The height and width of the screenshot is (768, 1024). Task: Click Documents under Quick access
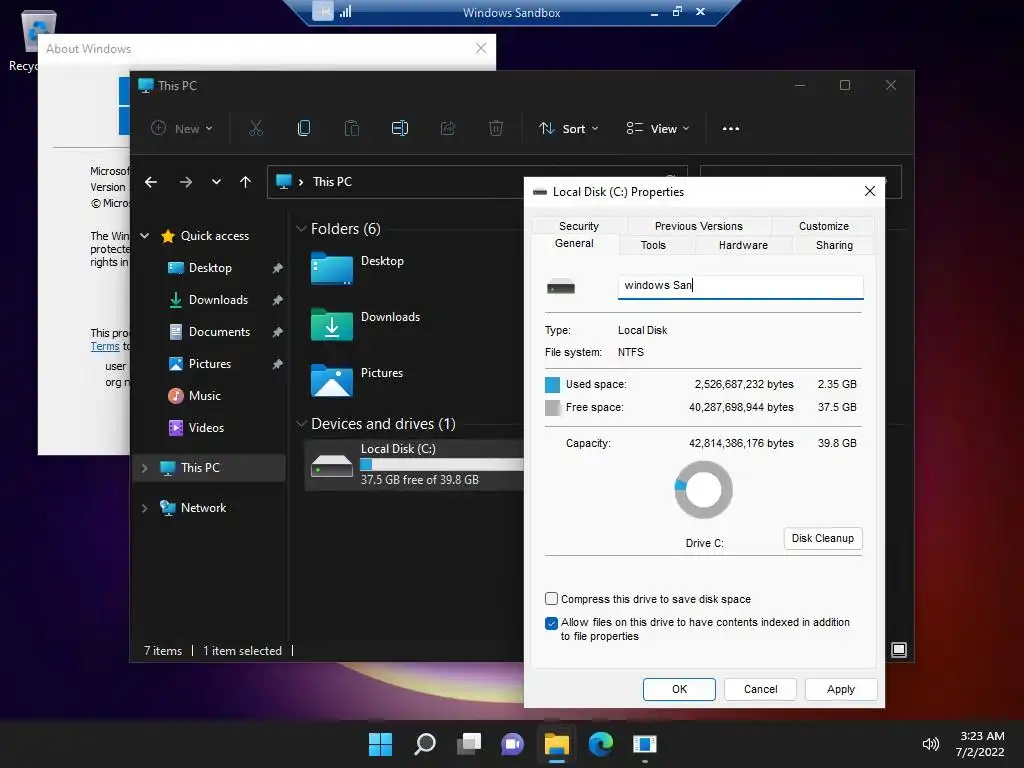pos(219,332)
